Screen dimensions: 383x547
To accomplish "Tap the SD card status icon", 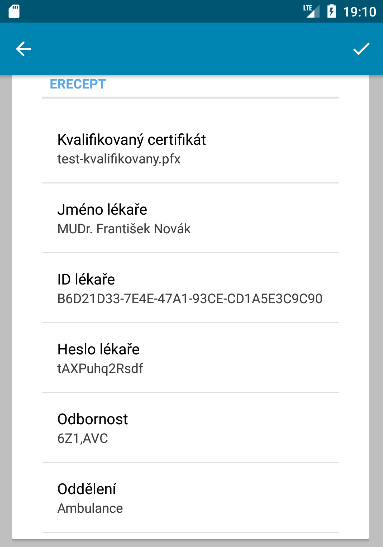I will pos(14,12).
